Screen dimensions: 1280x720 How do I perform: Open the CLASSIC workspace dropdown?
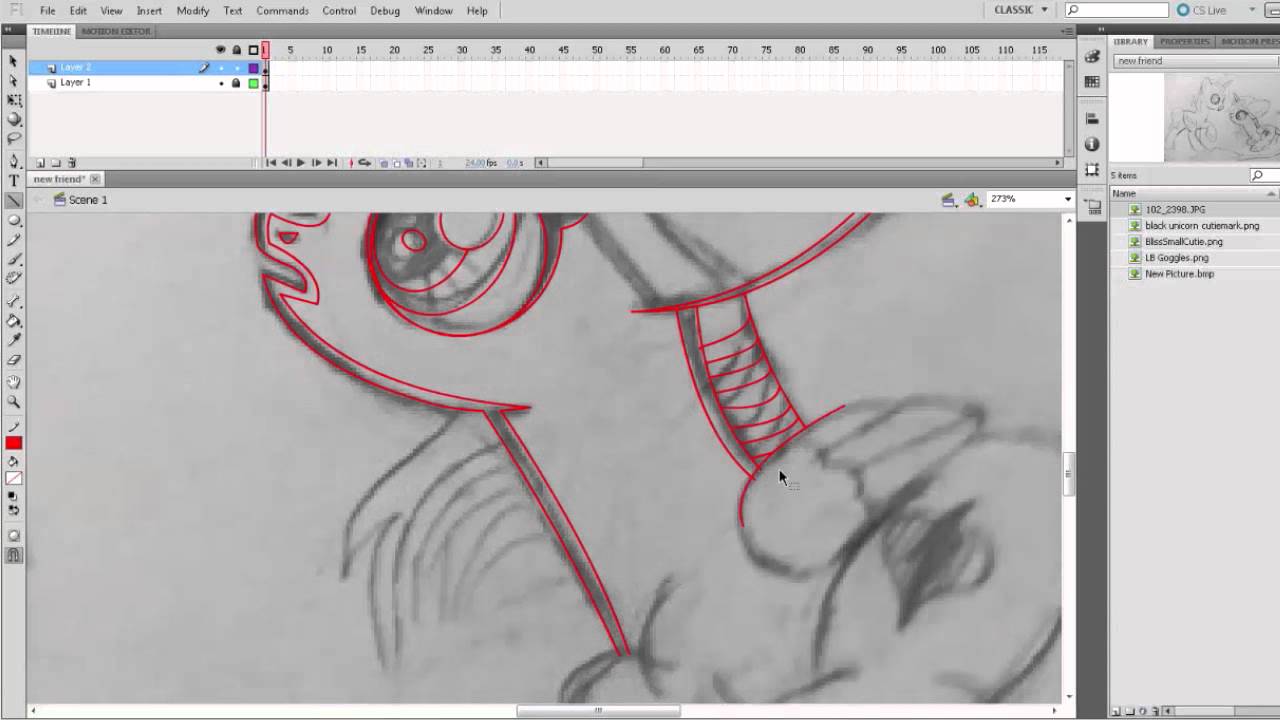click(1021, 10)
